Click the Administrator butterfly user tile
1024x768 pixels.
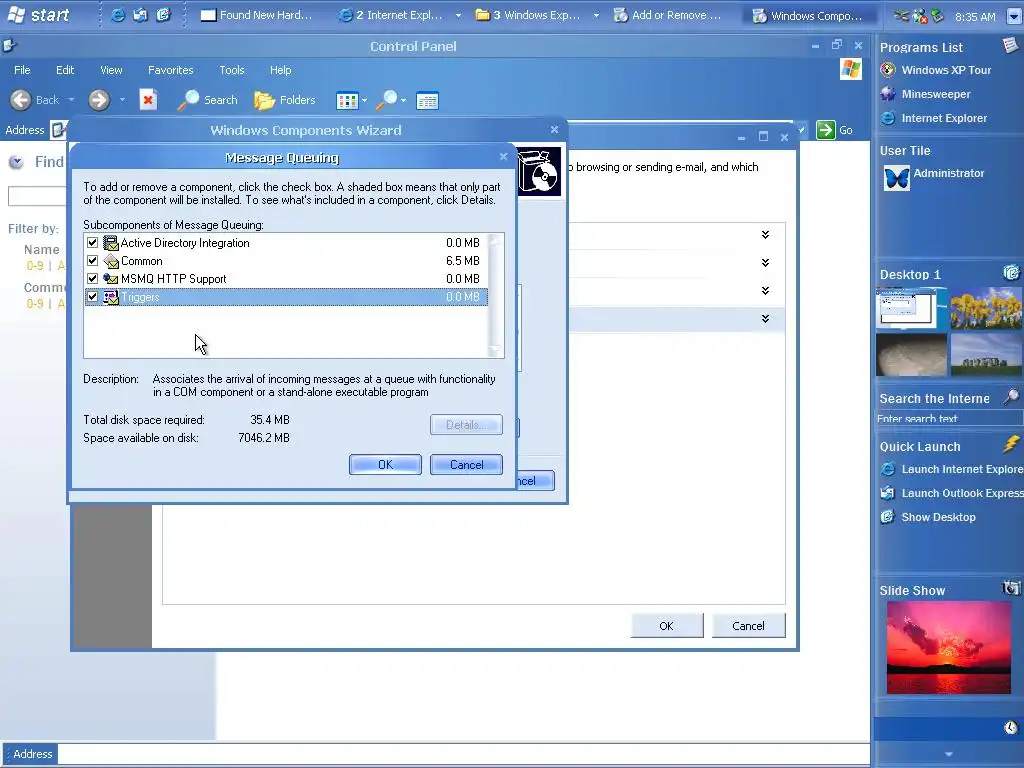pyautogui.click(x=897, y=178)
